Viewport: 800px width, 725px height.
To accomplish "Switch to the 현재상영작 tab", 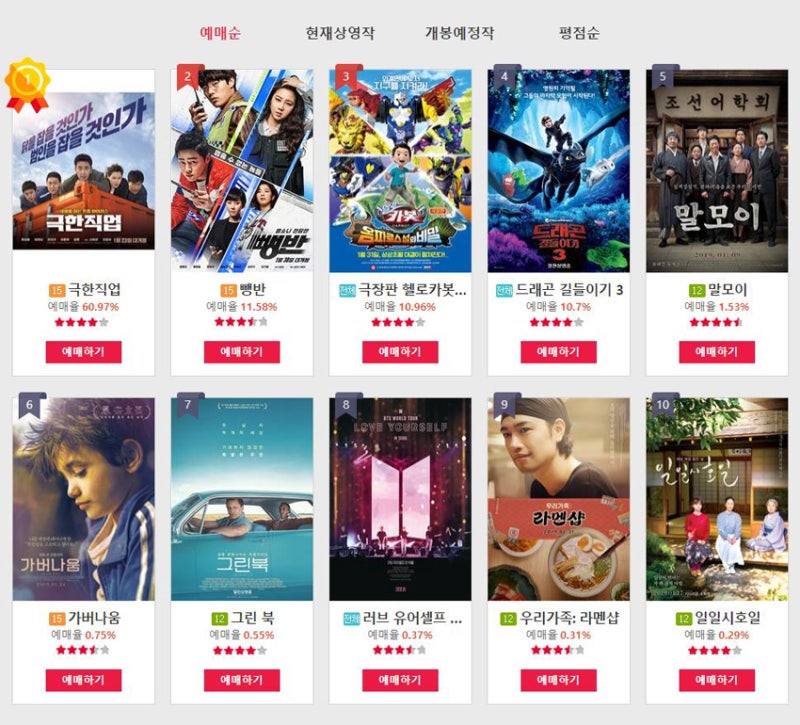I will (340, 33).
